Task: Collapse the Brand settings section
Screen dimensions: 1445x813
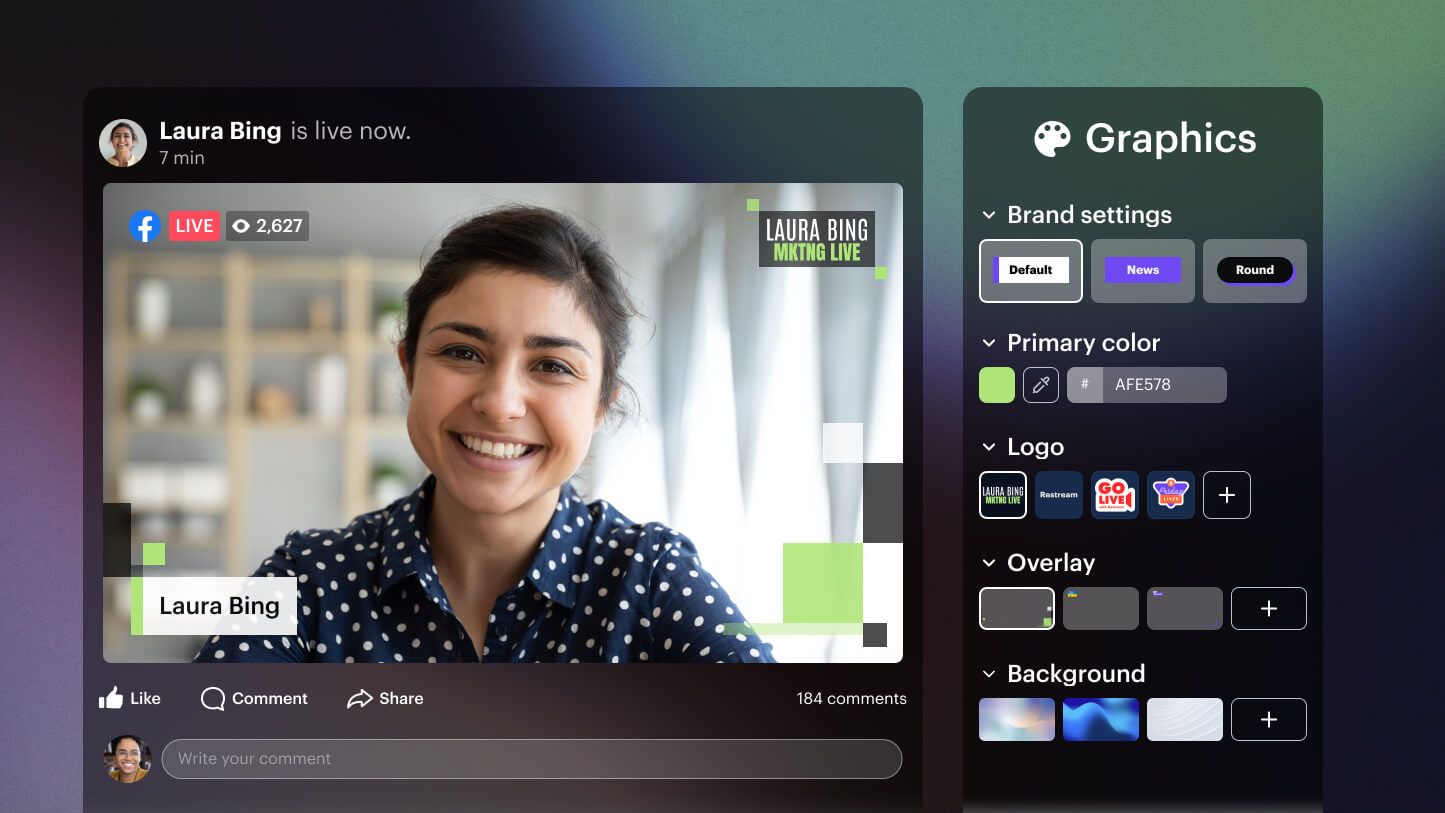Action: pyautogui.click(x=988, y=214)
